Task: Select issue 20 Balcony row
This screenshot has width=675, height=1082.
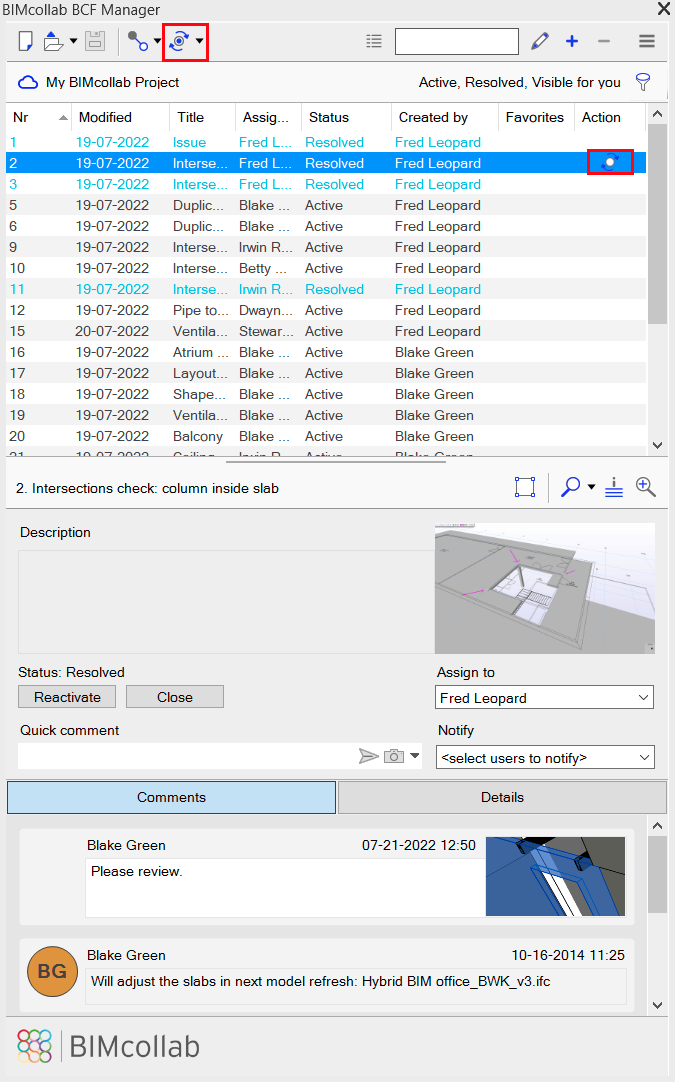Action: click(x=326, y=436)
